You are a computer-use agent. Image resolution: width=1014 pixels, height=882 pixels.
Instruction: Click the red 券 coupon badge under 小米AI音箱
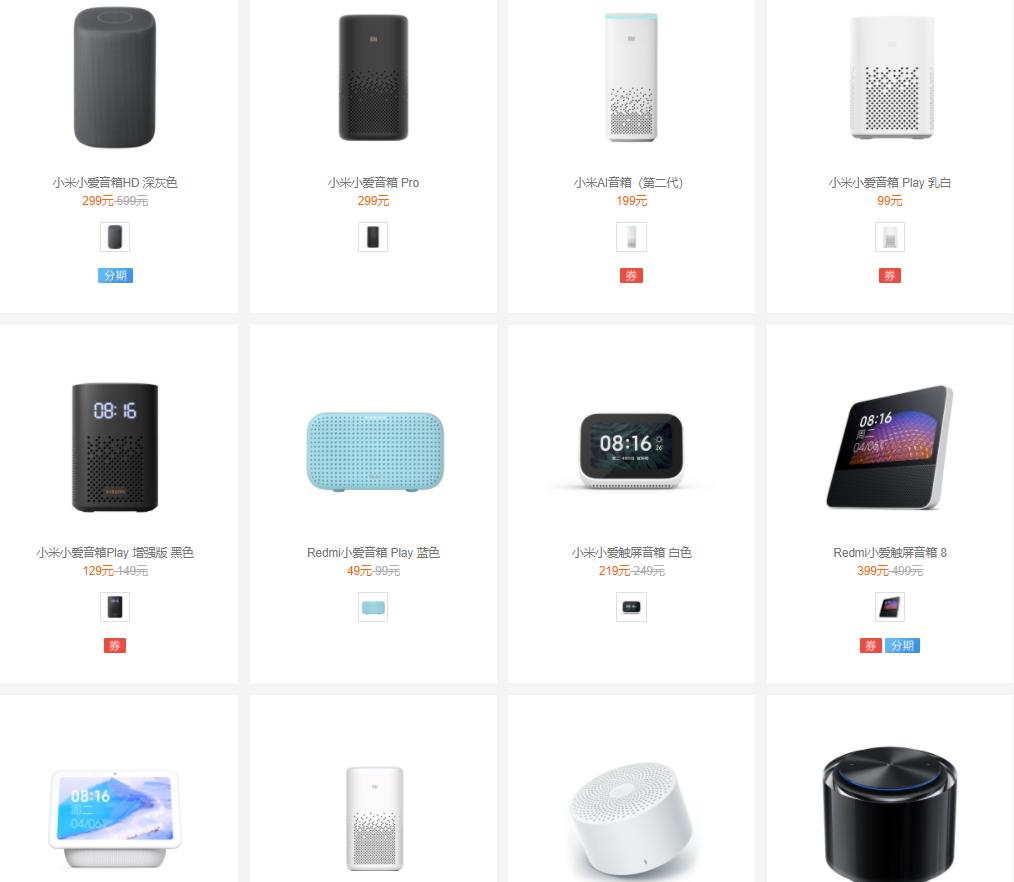point(631,275)
